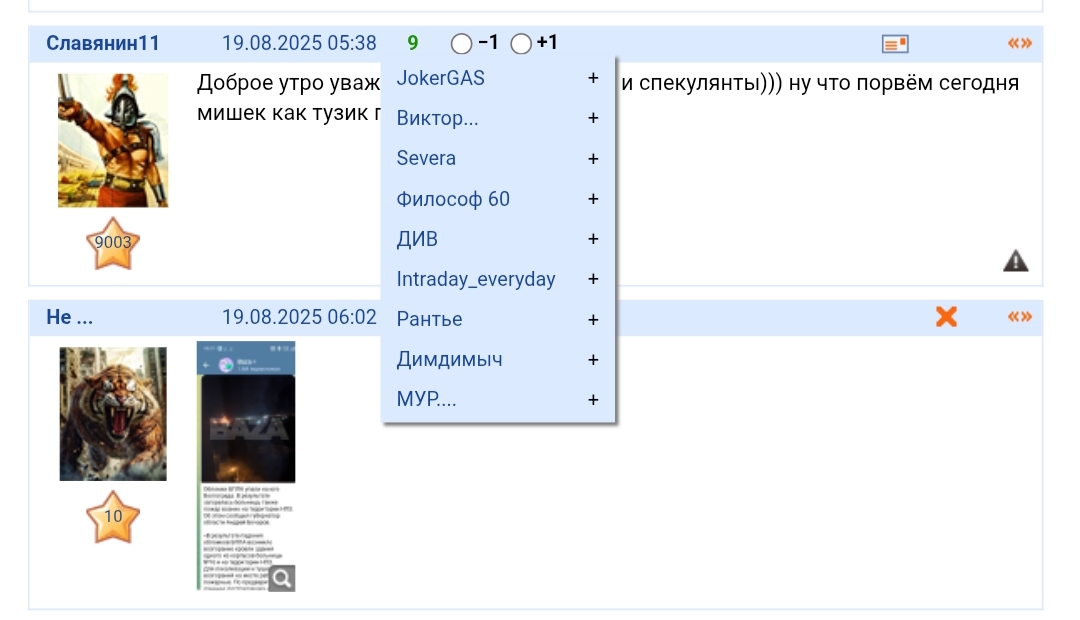
Task: Click the green rating count 9
Action: coord(413,43)
